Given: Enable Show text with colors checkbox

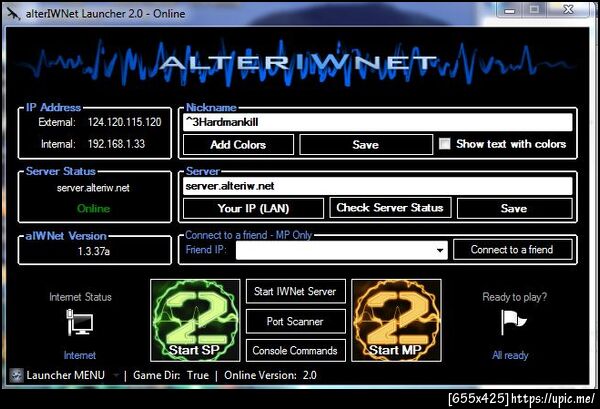Looking at the screenshot, I should [444, 144].
